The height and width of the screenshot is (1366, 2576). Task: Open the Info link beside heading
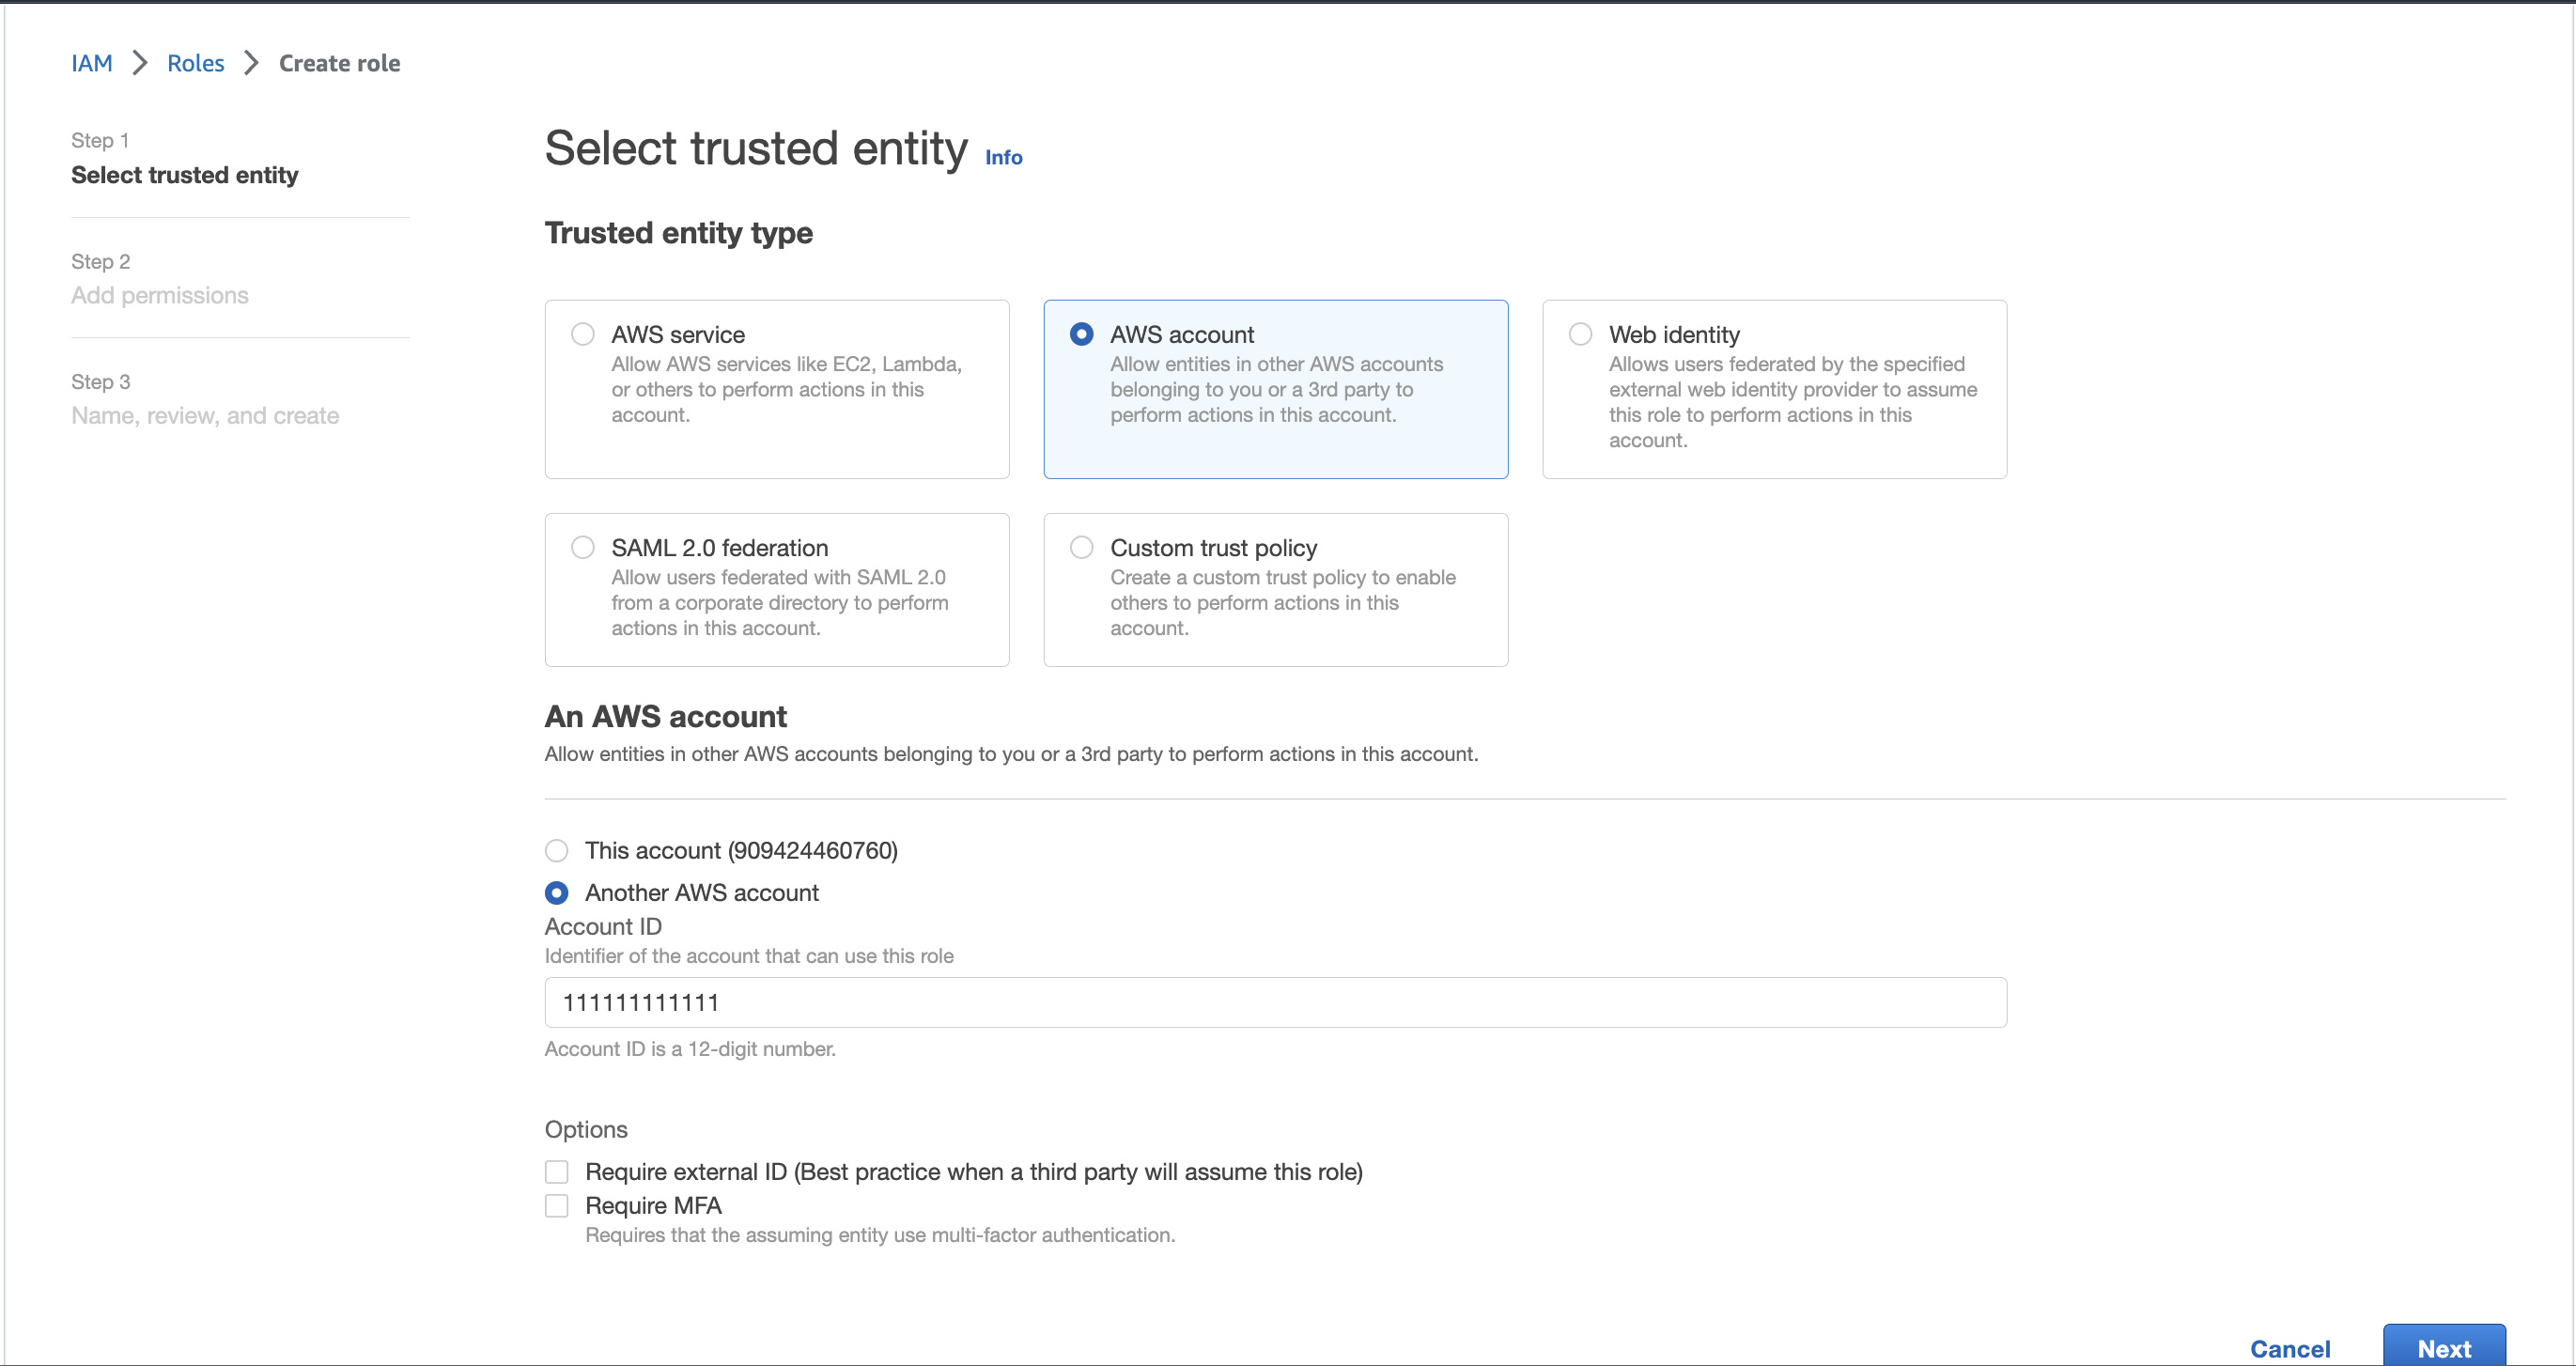1003,157
